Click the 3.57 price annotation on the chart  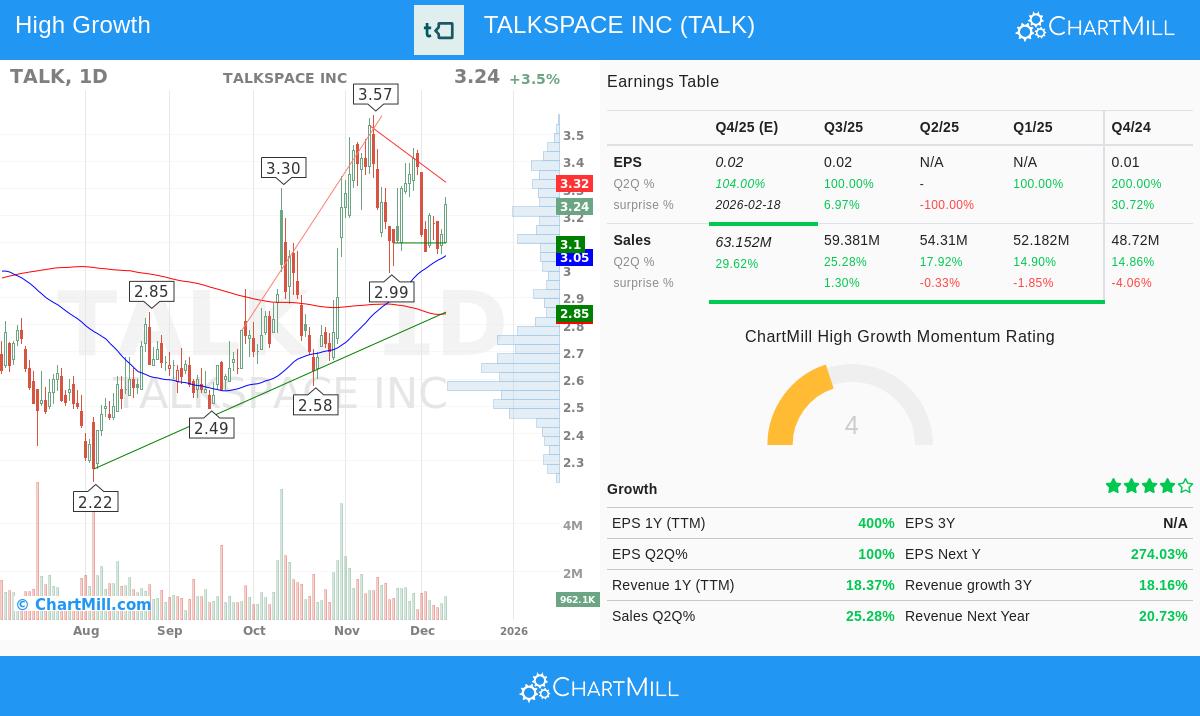pos(373,94)
